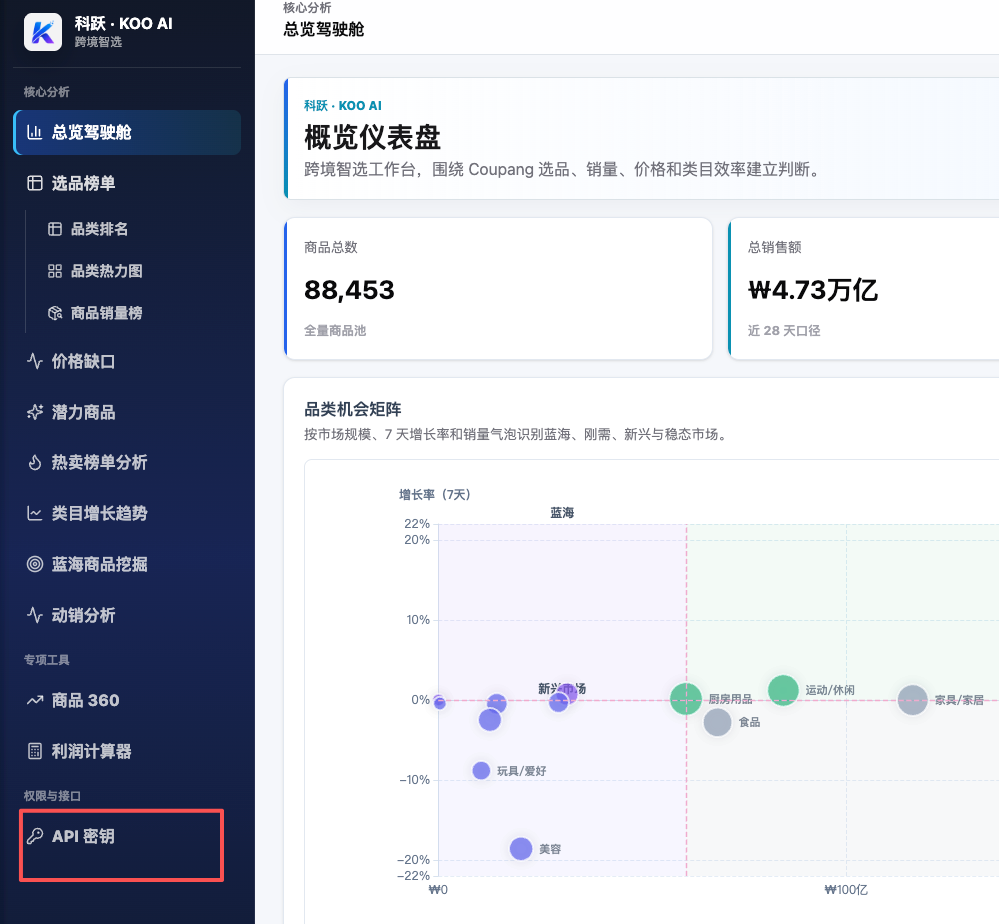Viewport: 999px width, 924px height.
Task: Click the 利润计算器 calculator icon
Action: 34,752
